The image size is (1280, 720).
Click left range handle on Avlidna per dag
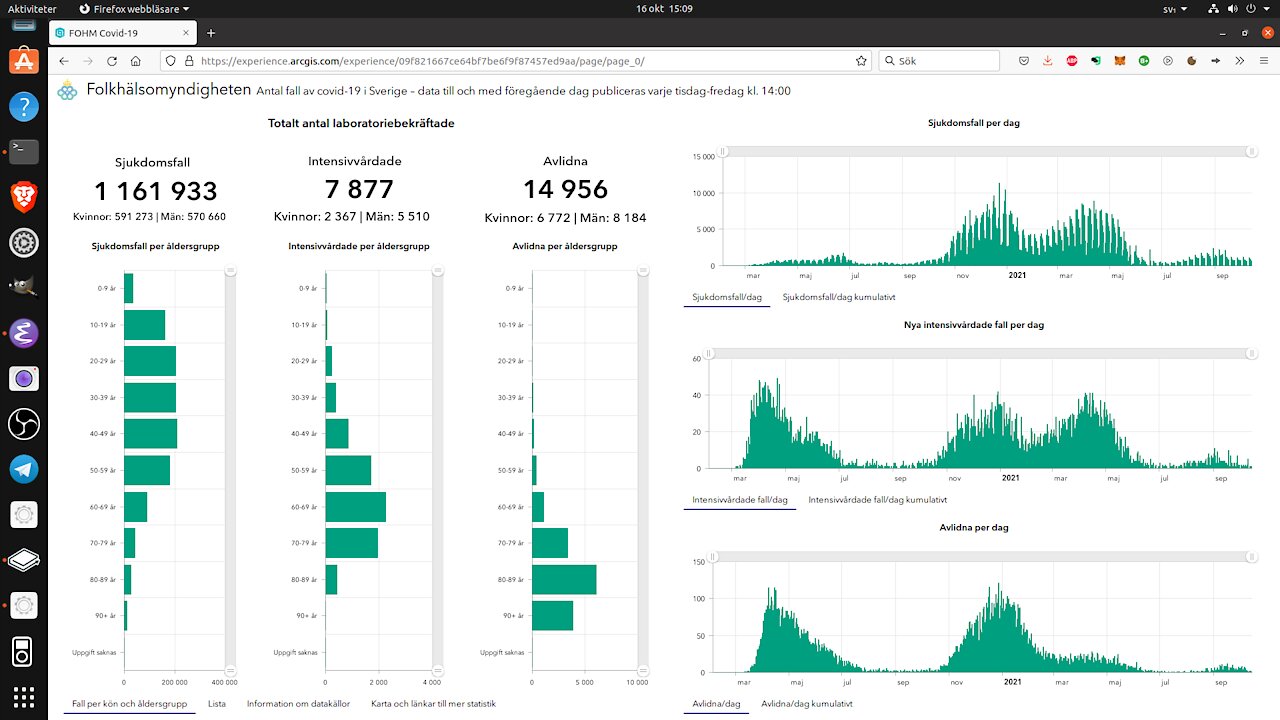[713, 557]
